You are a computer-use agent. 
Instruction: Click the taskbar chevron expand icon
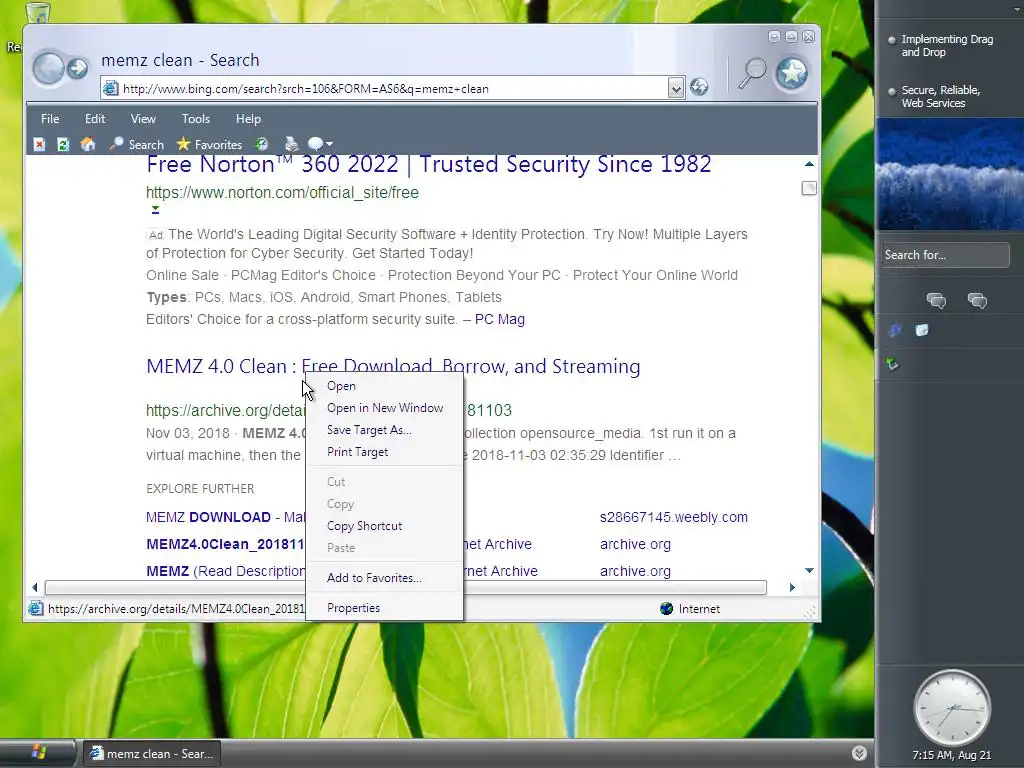pyautogui.click(x=859, y=753)
